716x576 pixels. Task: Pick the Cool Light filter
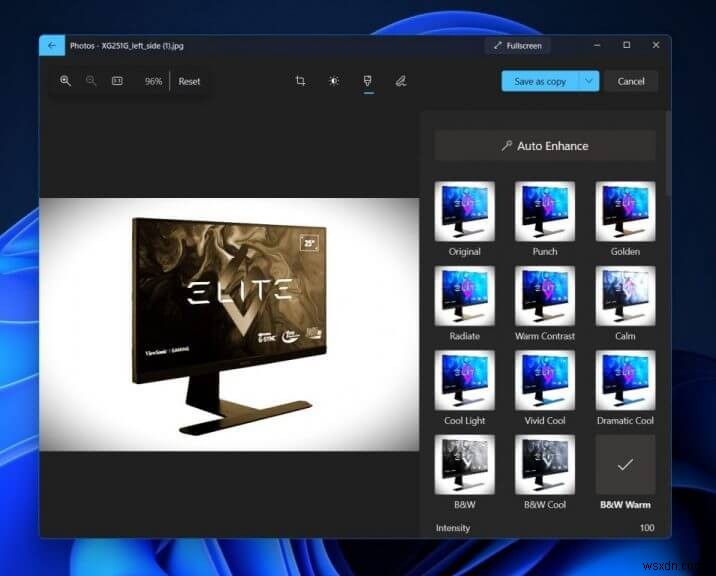464,380
